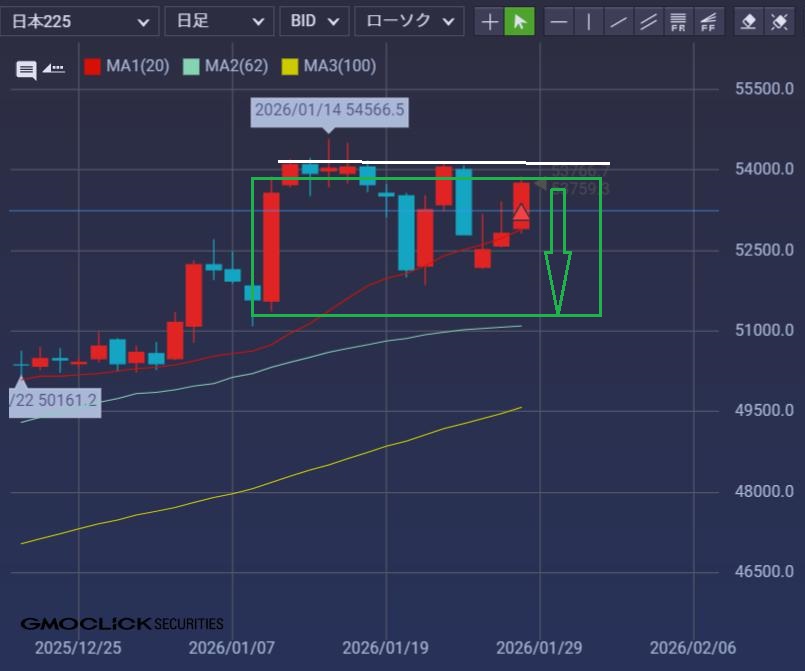Toggle the chart comment bubble icon
This screenshot has width=805, height=671.
[26, 70]
